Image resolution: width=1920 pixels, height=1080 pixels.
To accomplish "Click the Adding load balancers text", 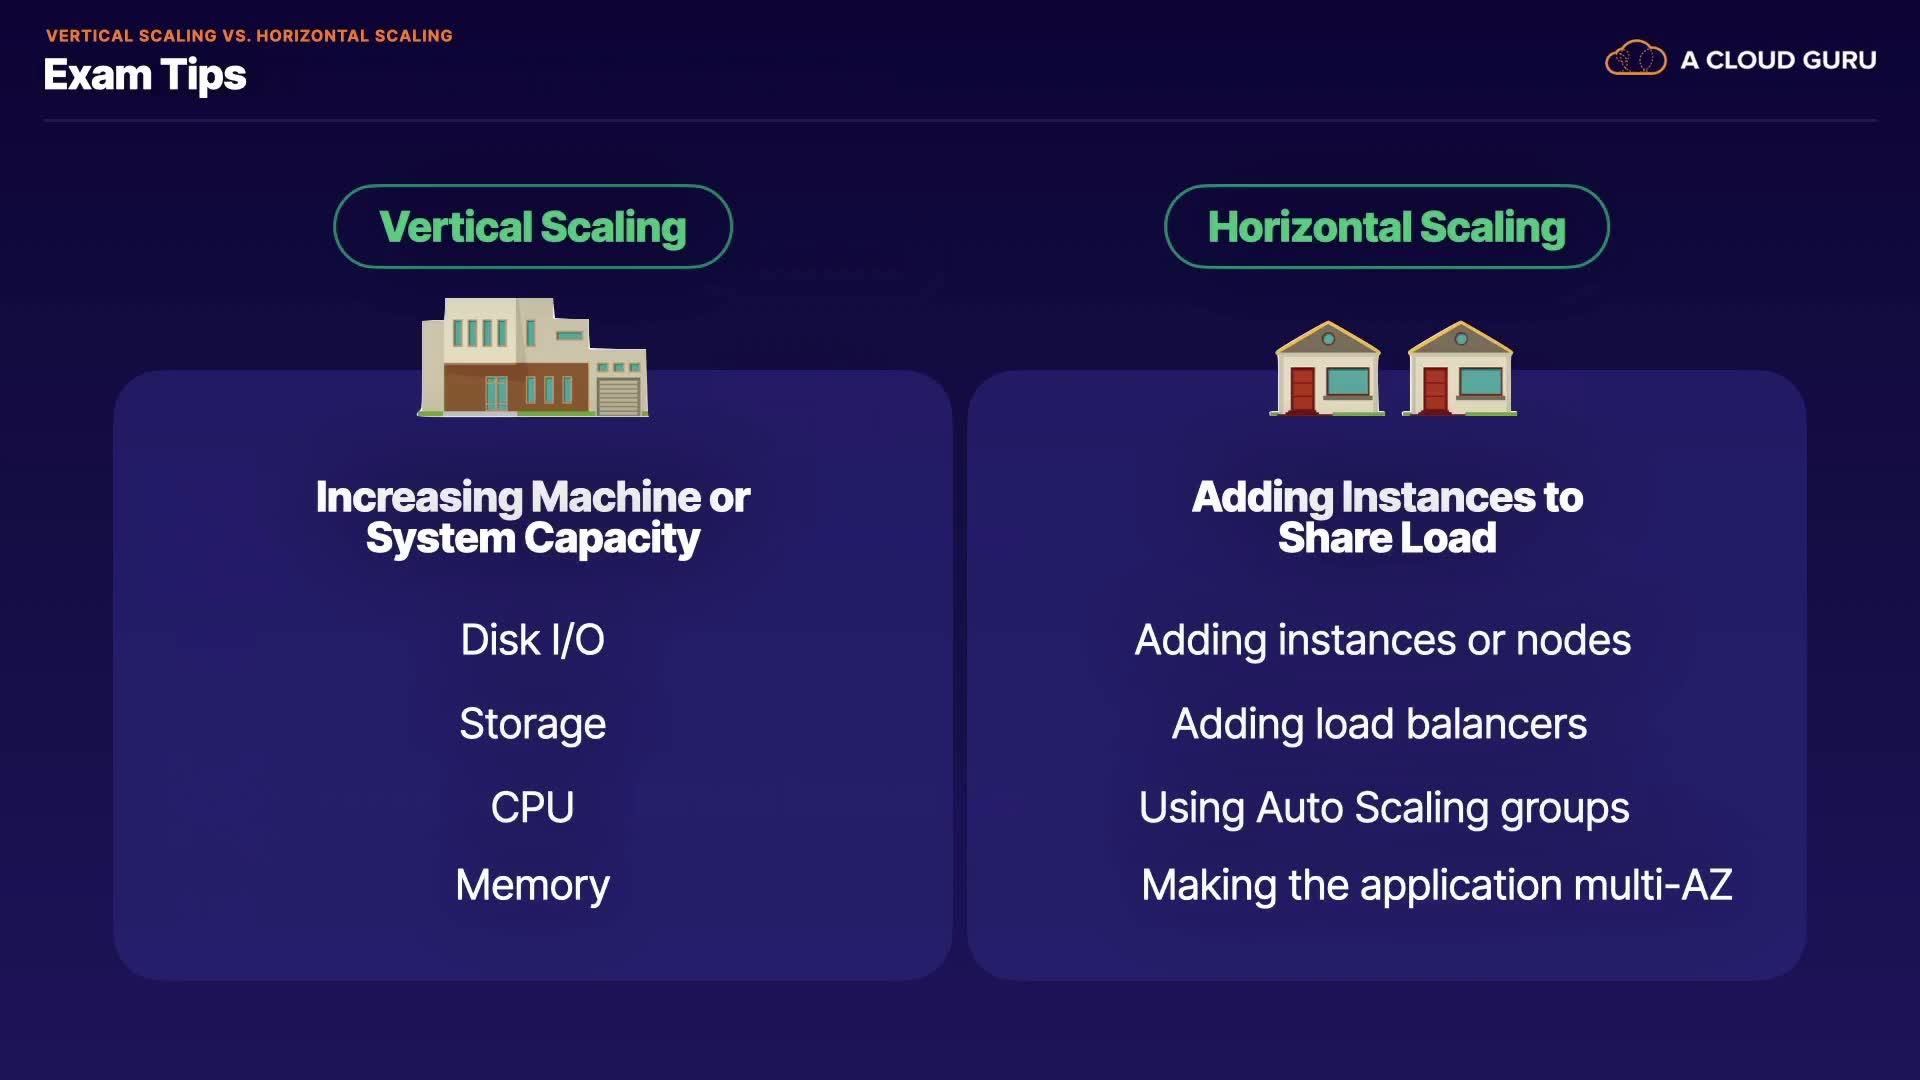I will pyautogui.click(x=1380, y=724).
